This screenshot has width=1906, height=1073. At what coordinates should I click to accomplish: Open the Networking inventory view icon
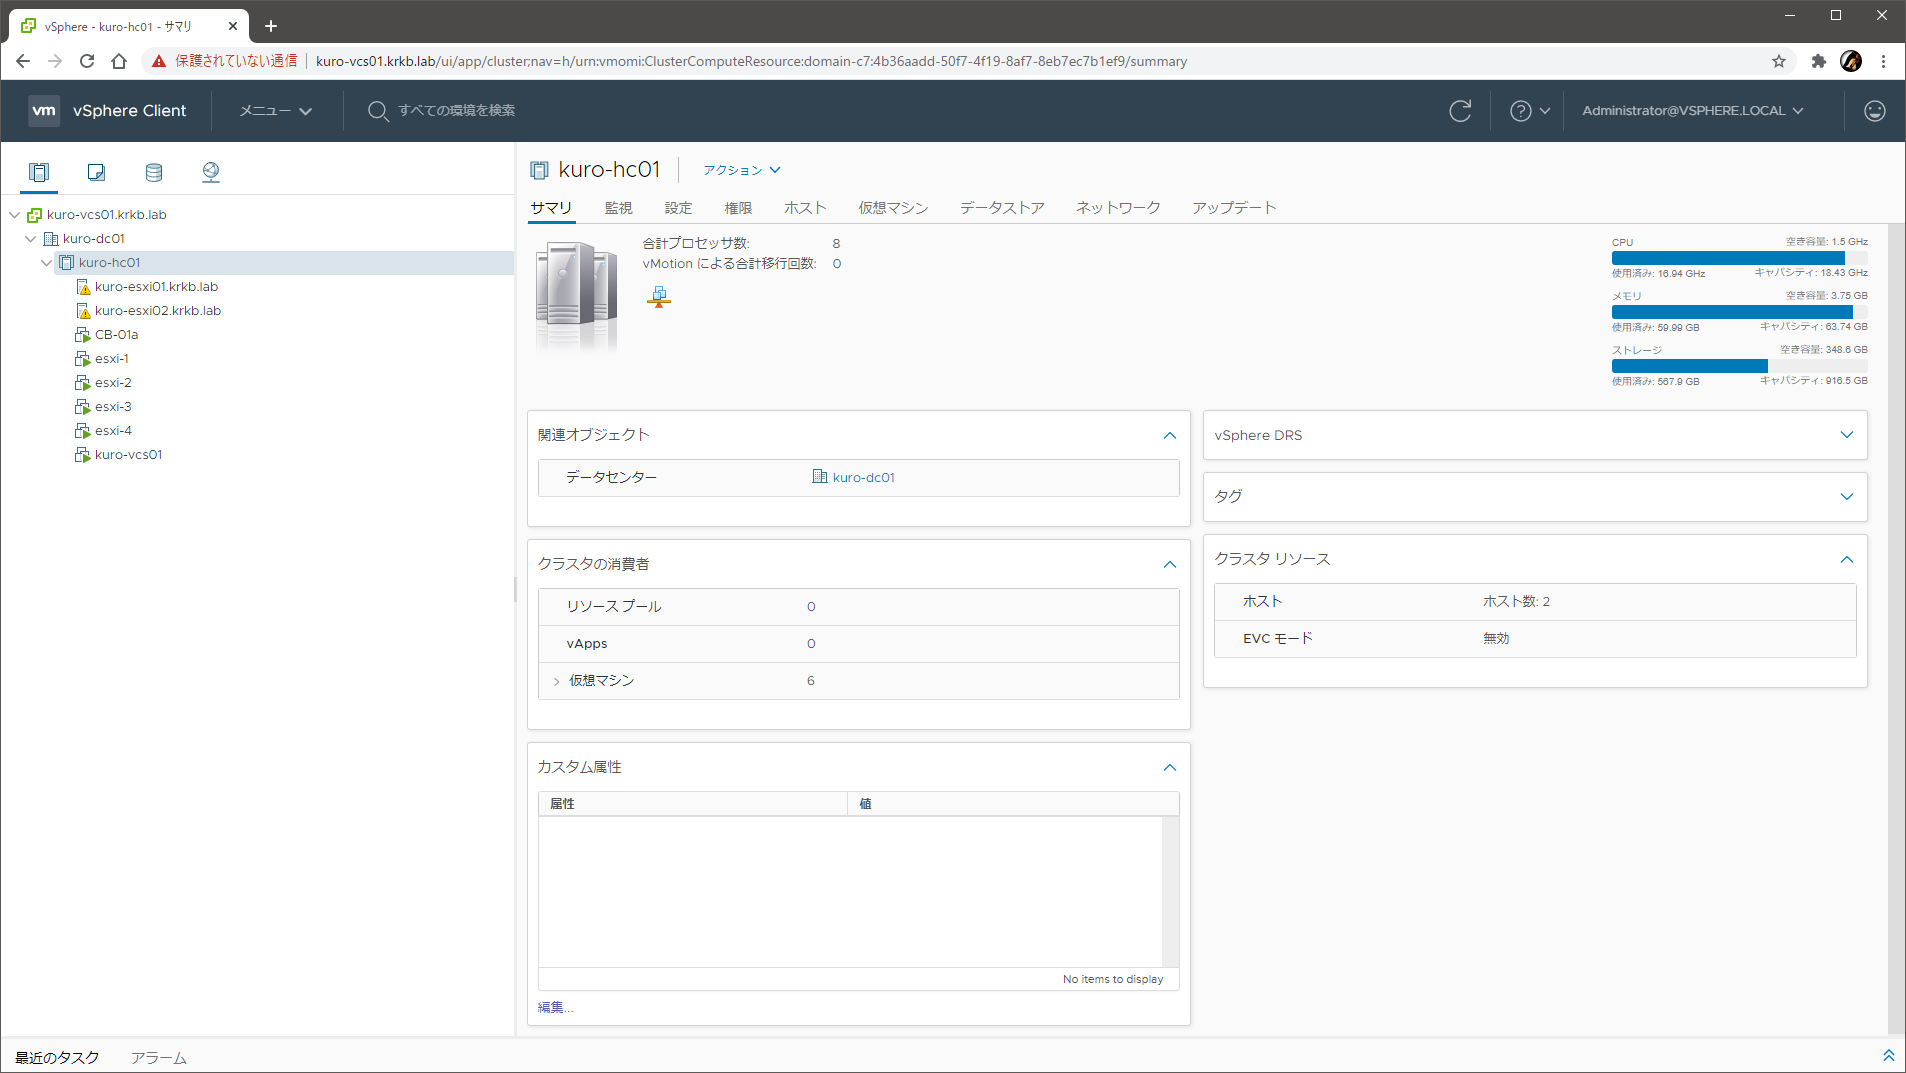(x=210, y=172)
